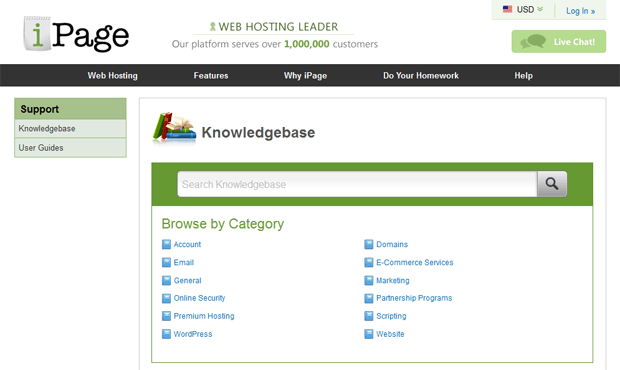The image size is (620, 370).
Task: Click the book icon beside Online Security
Action: click(x=166, y=298)
